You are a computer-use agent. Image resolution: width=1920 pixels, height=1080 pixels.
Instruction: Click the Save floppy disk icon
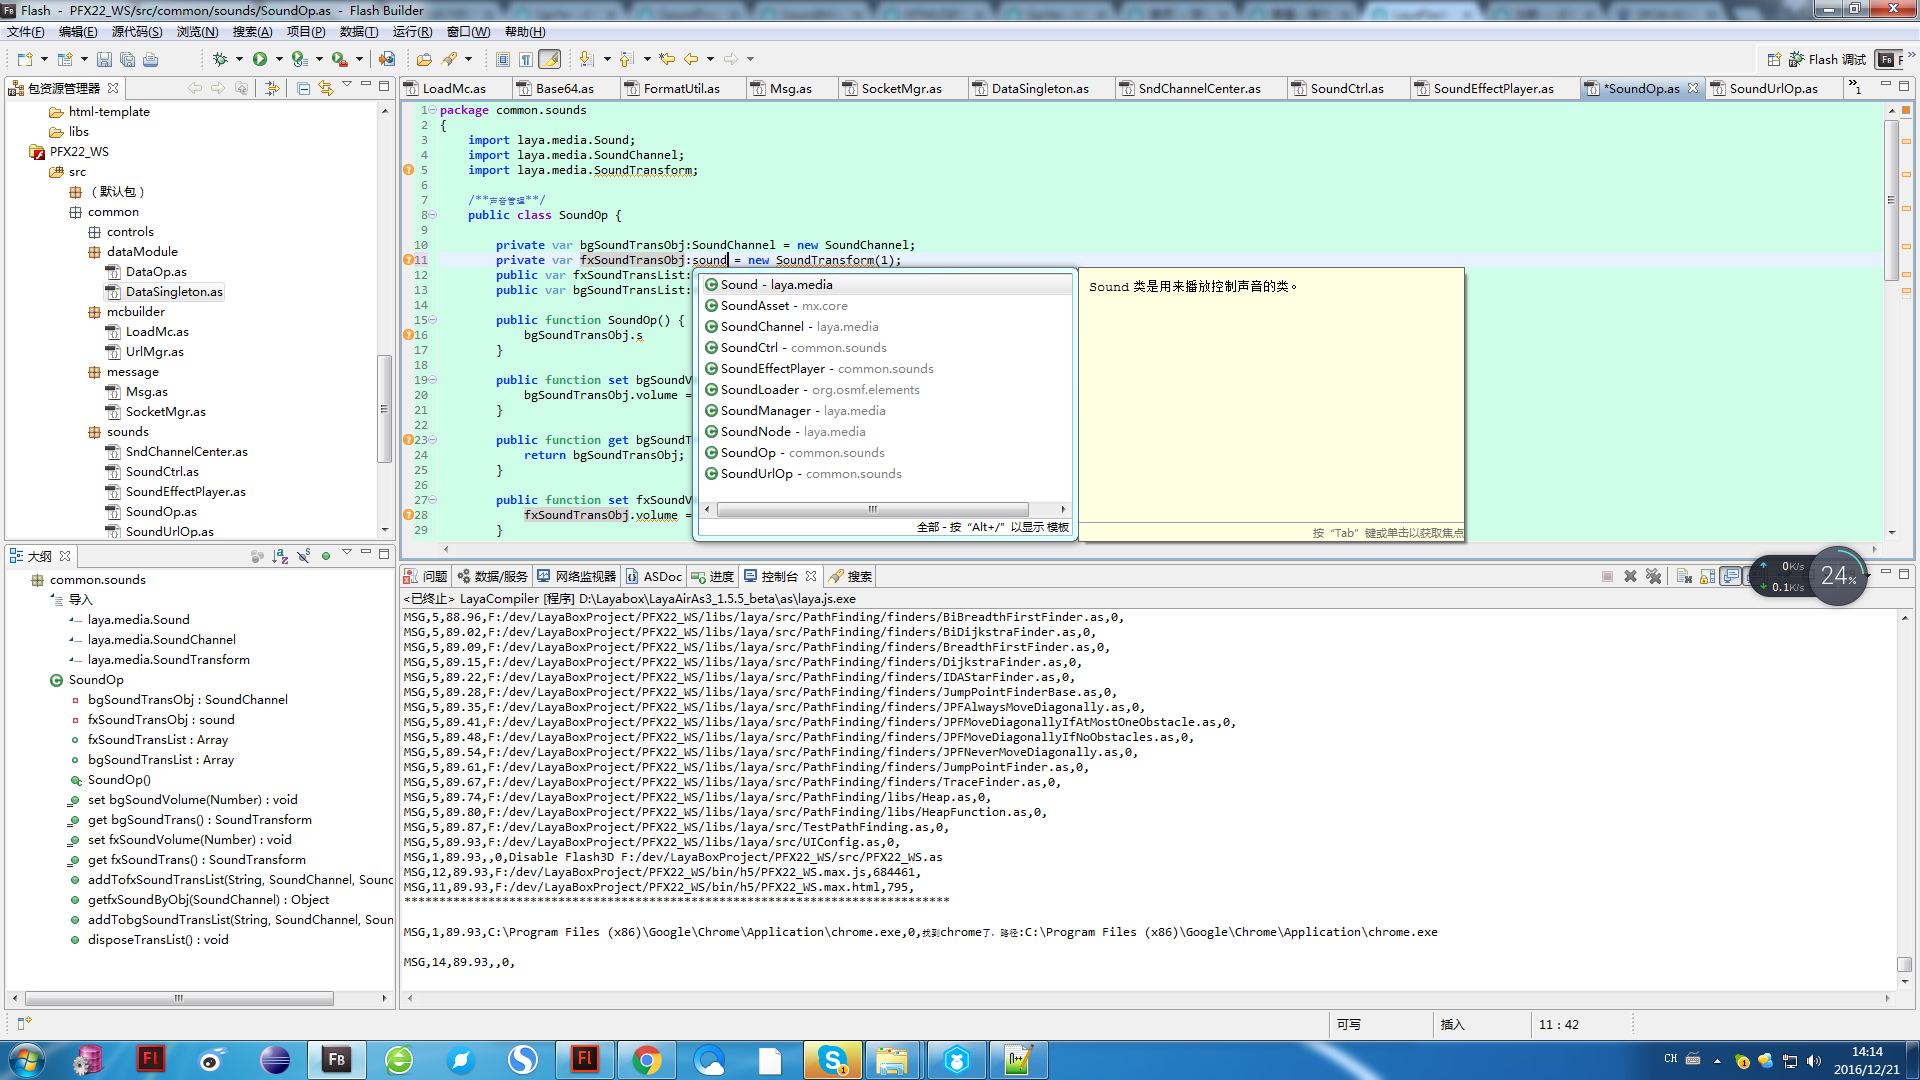(x=102, y=60)
